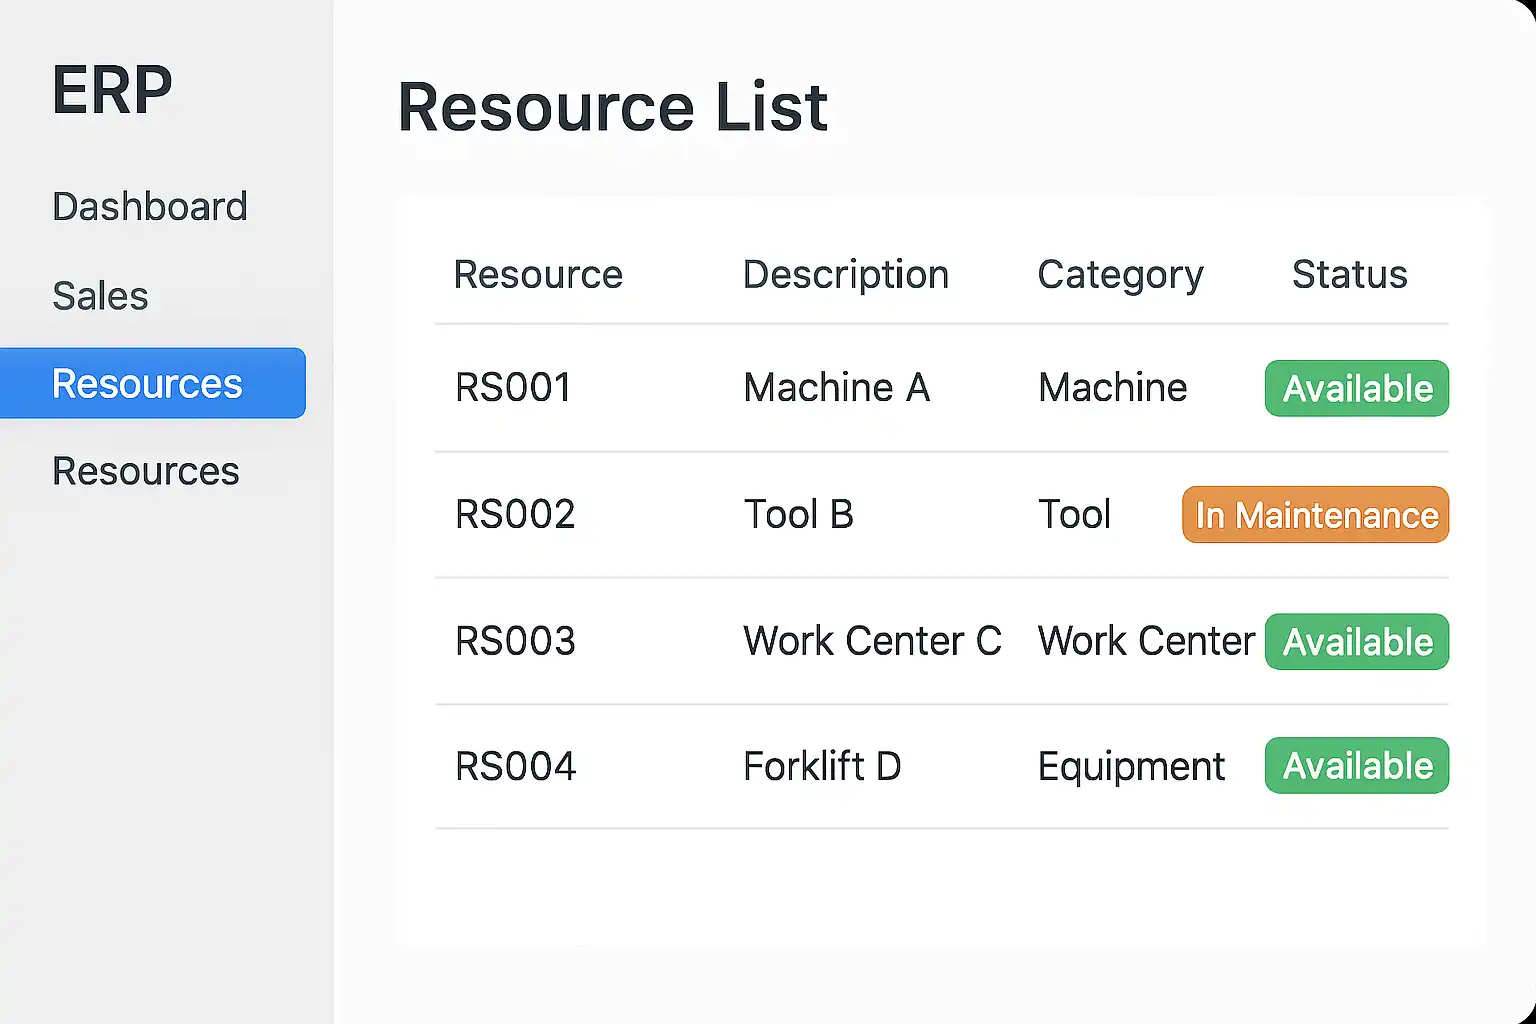Screen dimensions: 1536x1024
Task: Sort by the Resource column header
Action: tap(538, 275)
